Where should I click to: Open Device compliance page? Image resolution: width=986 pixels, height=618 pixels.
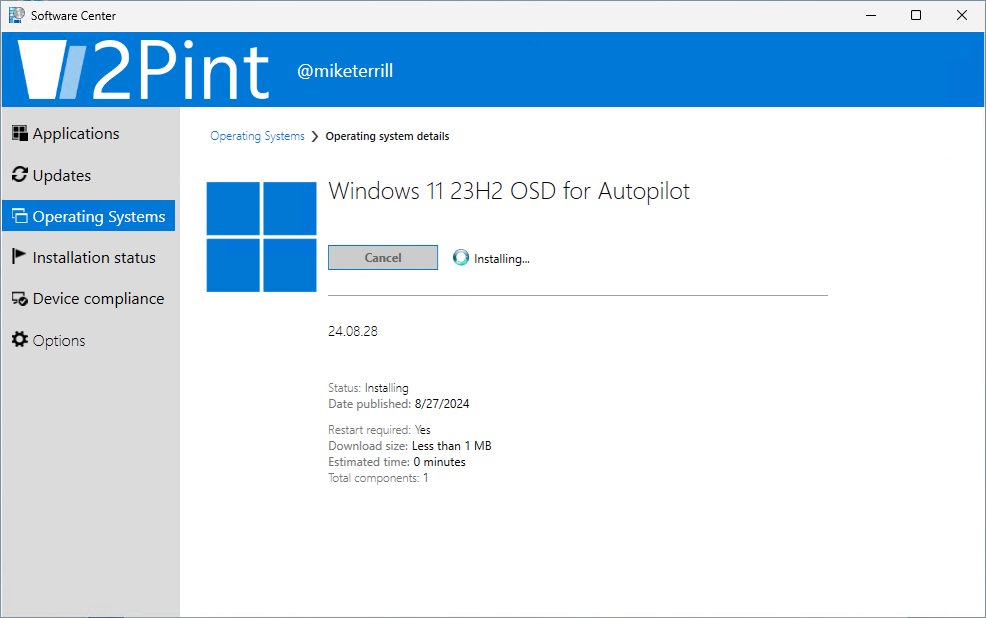[88, 299]
